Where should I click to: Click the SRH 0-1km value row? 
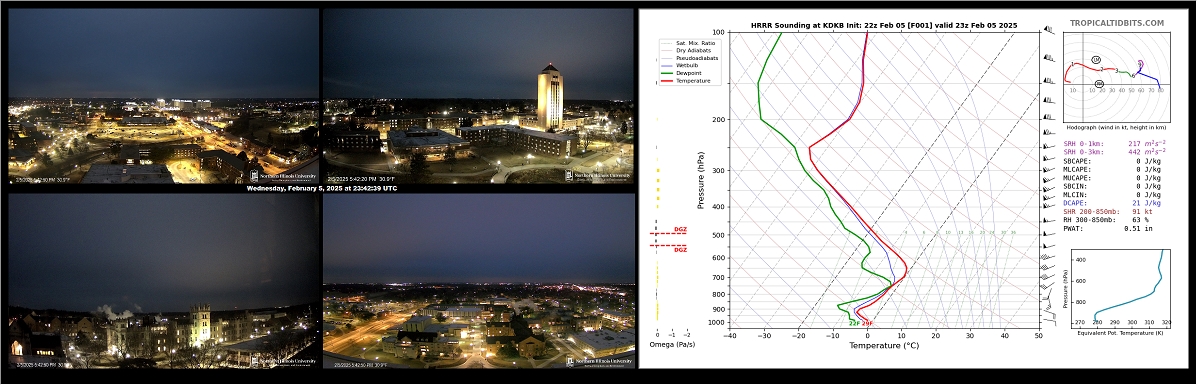1115,144
